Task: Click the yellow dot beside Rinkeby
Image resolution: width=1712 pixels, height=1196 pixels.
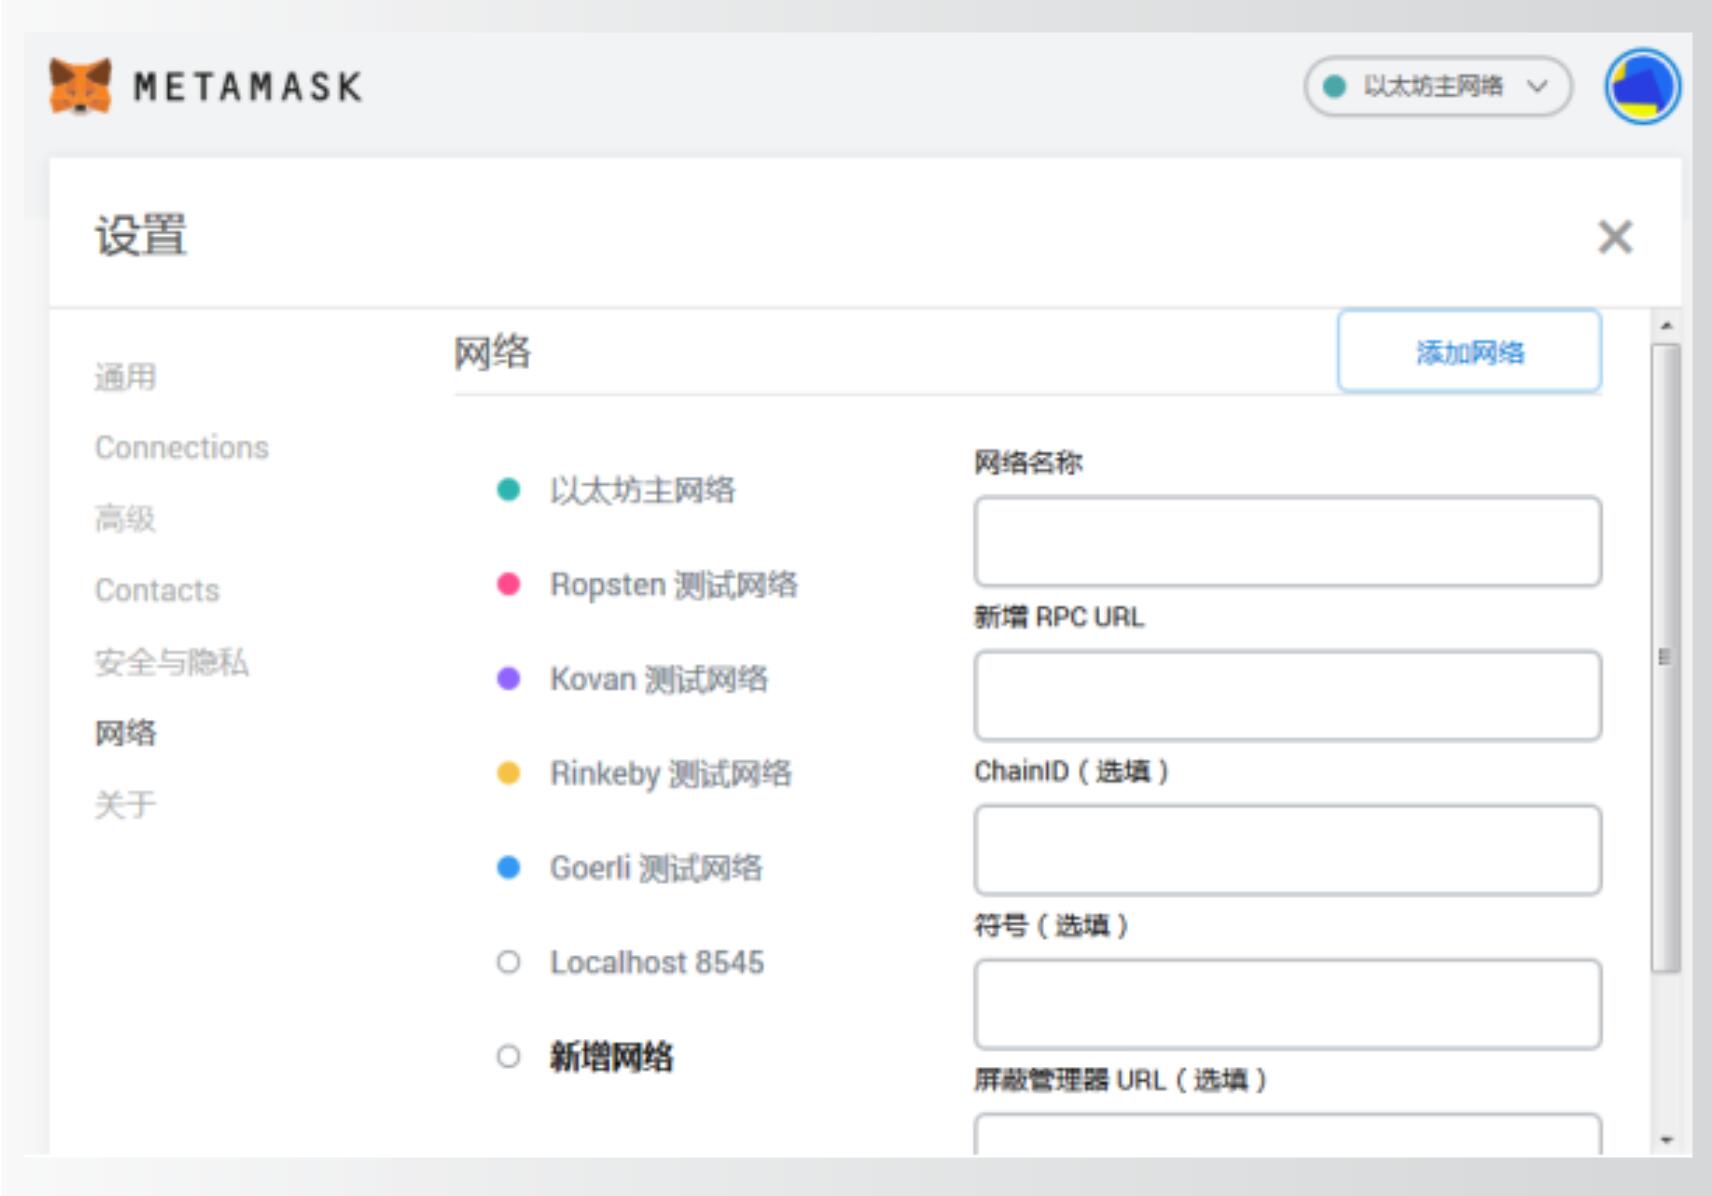Action: (x=508, y=773)
